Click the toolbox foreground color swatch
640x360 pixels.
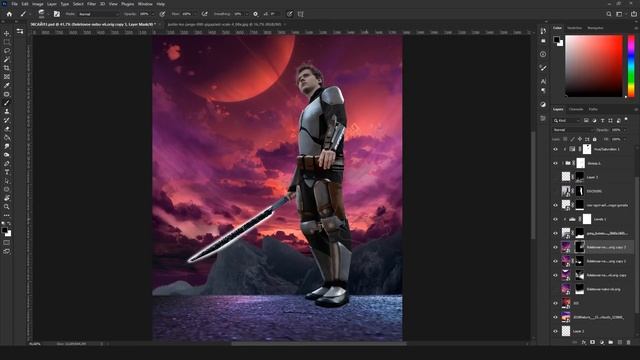pyautogui.click(x=4, y=231)
